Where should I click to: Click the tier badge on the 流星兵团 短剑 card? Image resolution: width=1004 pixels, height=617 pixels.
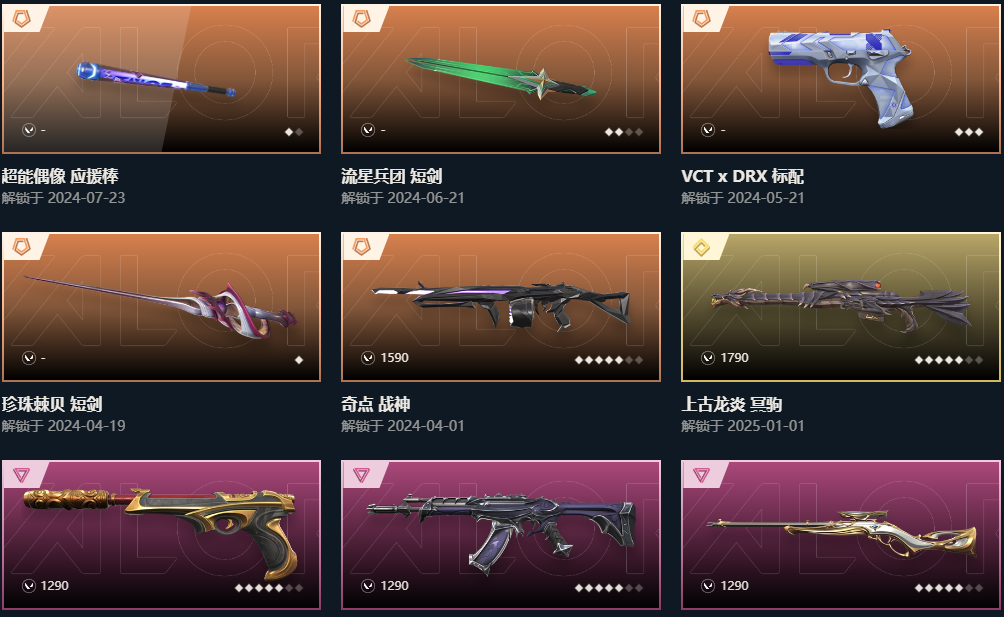pos(362,19)
